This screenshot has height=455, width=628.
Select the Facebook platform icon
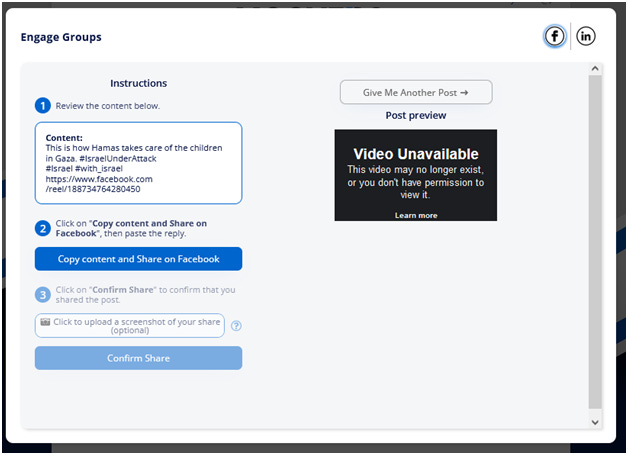554,36
